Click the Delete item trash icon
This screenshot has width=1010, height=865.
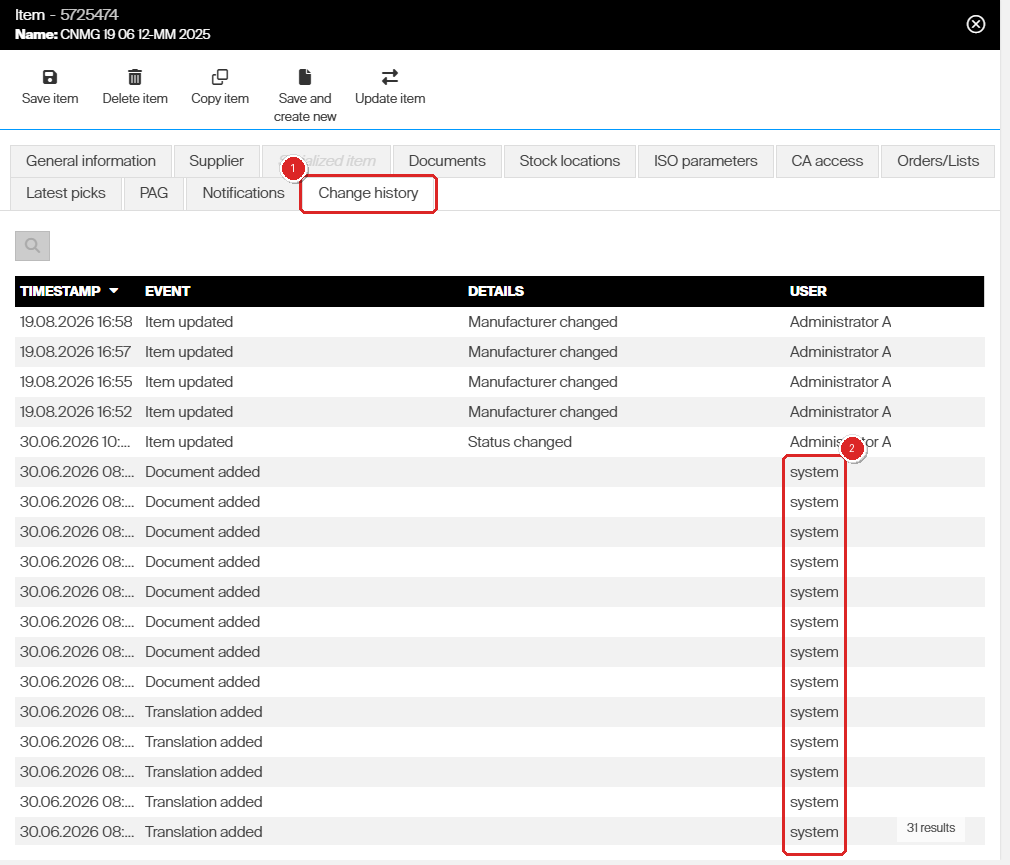click(135, 77)
